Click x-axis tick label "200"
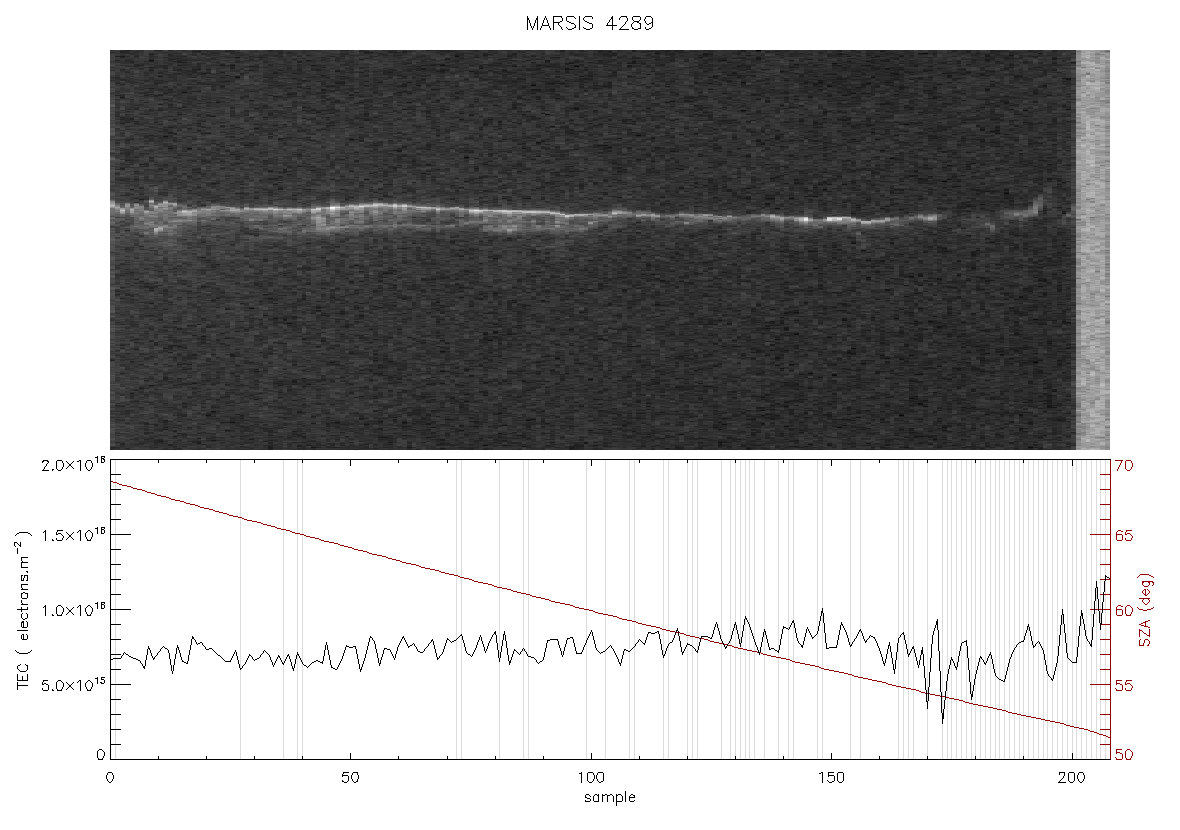 (x=1072, y=777)
